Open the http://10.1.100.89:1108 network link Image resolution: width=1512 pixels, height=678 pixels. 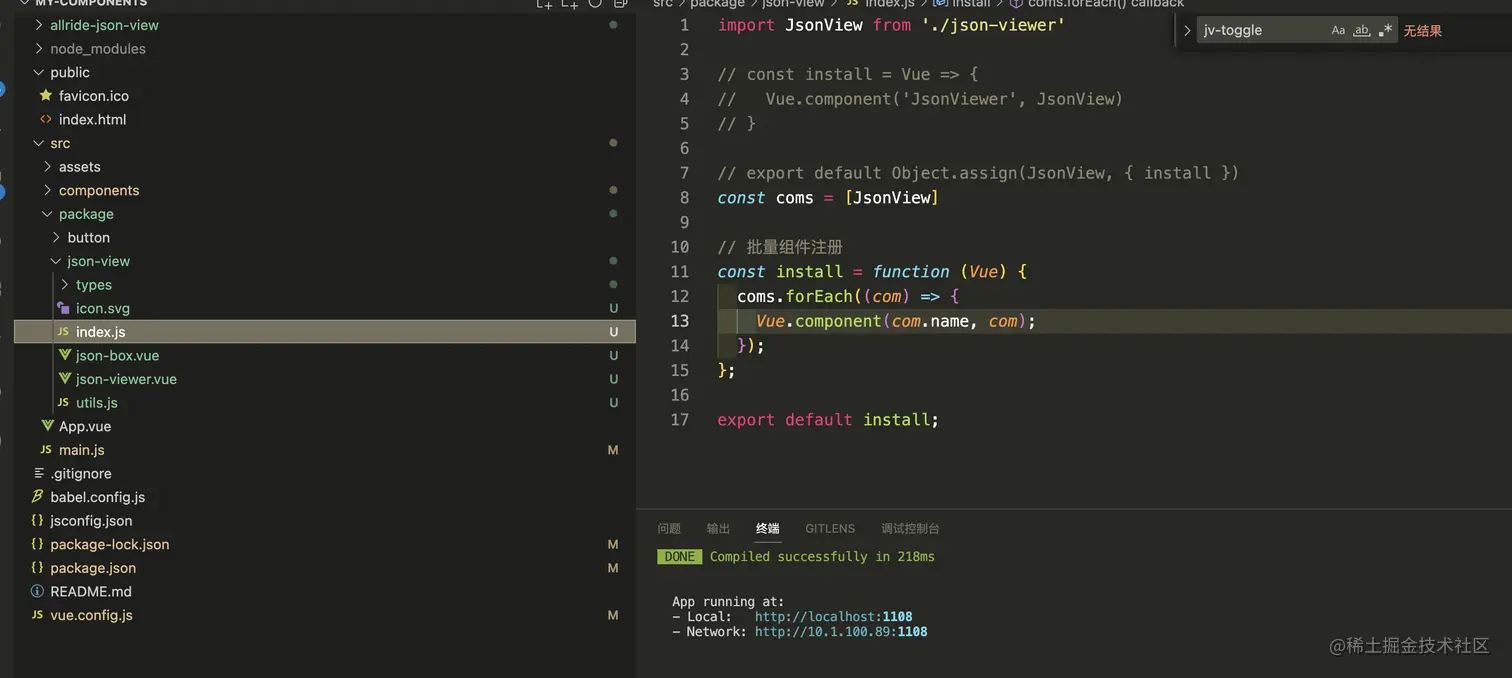[841, 632]
